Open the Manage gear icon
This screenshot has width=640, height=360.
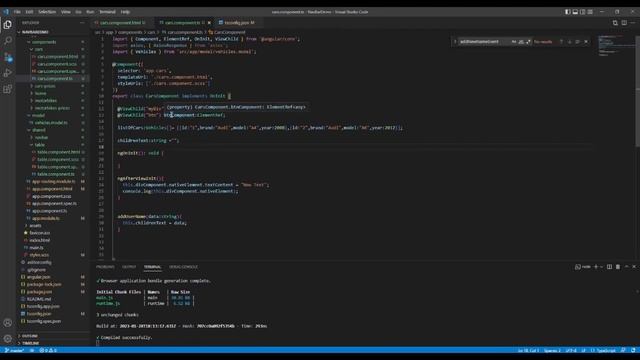point(7,339)
